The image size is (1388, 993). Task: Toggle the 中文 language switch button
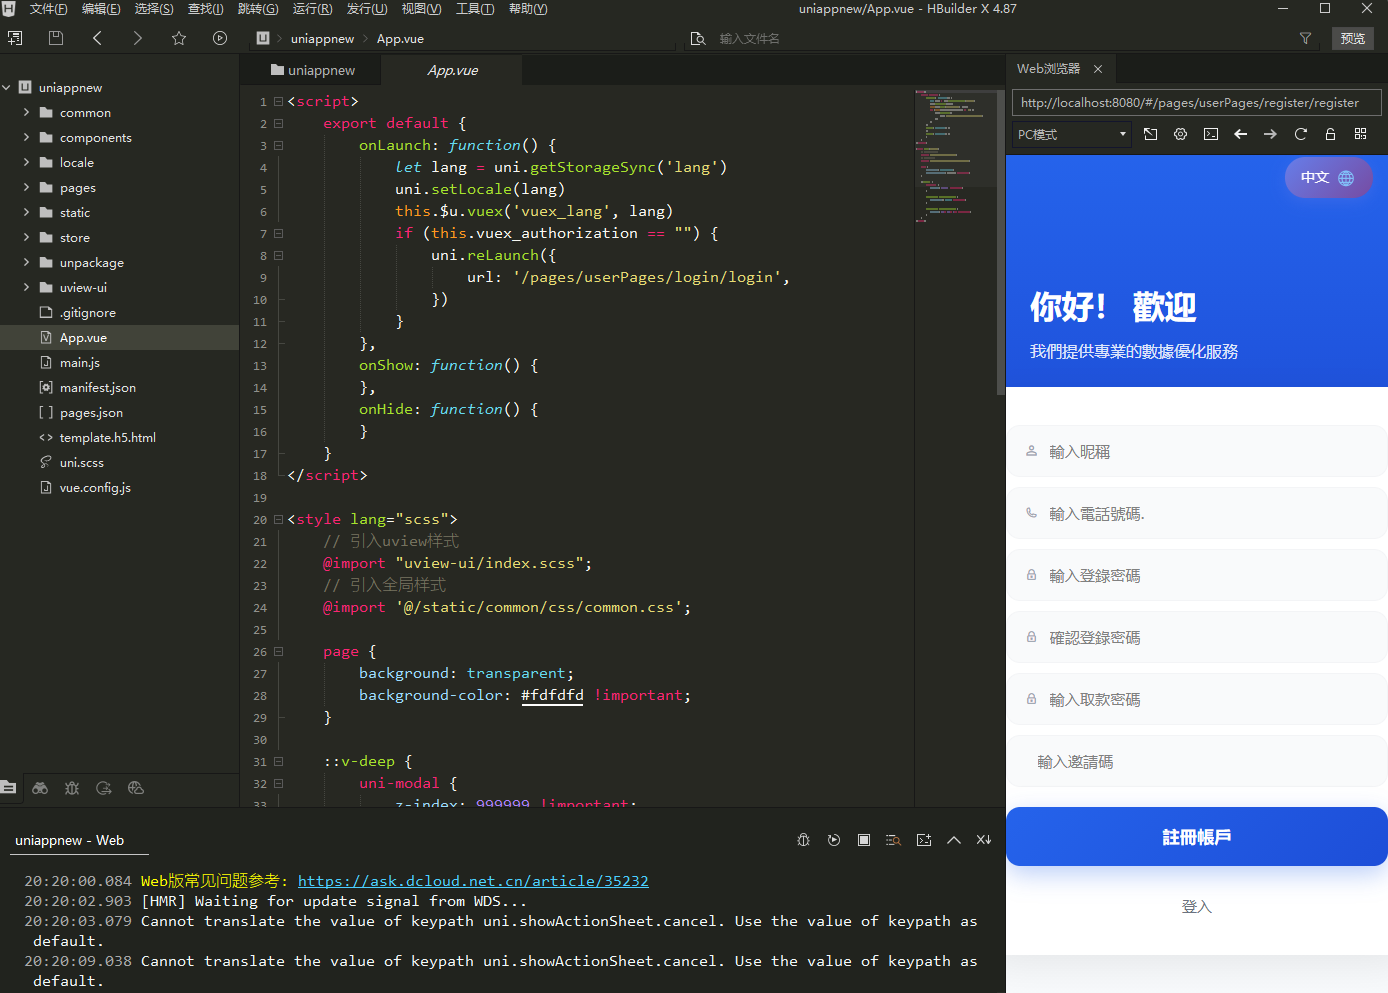(x=1328, y=178)
